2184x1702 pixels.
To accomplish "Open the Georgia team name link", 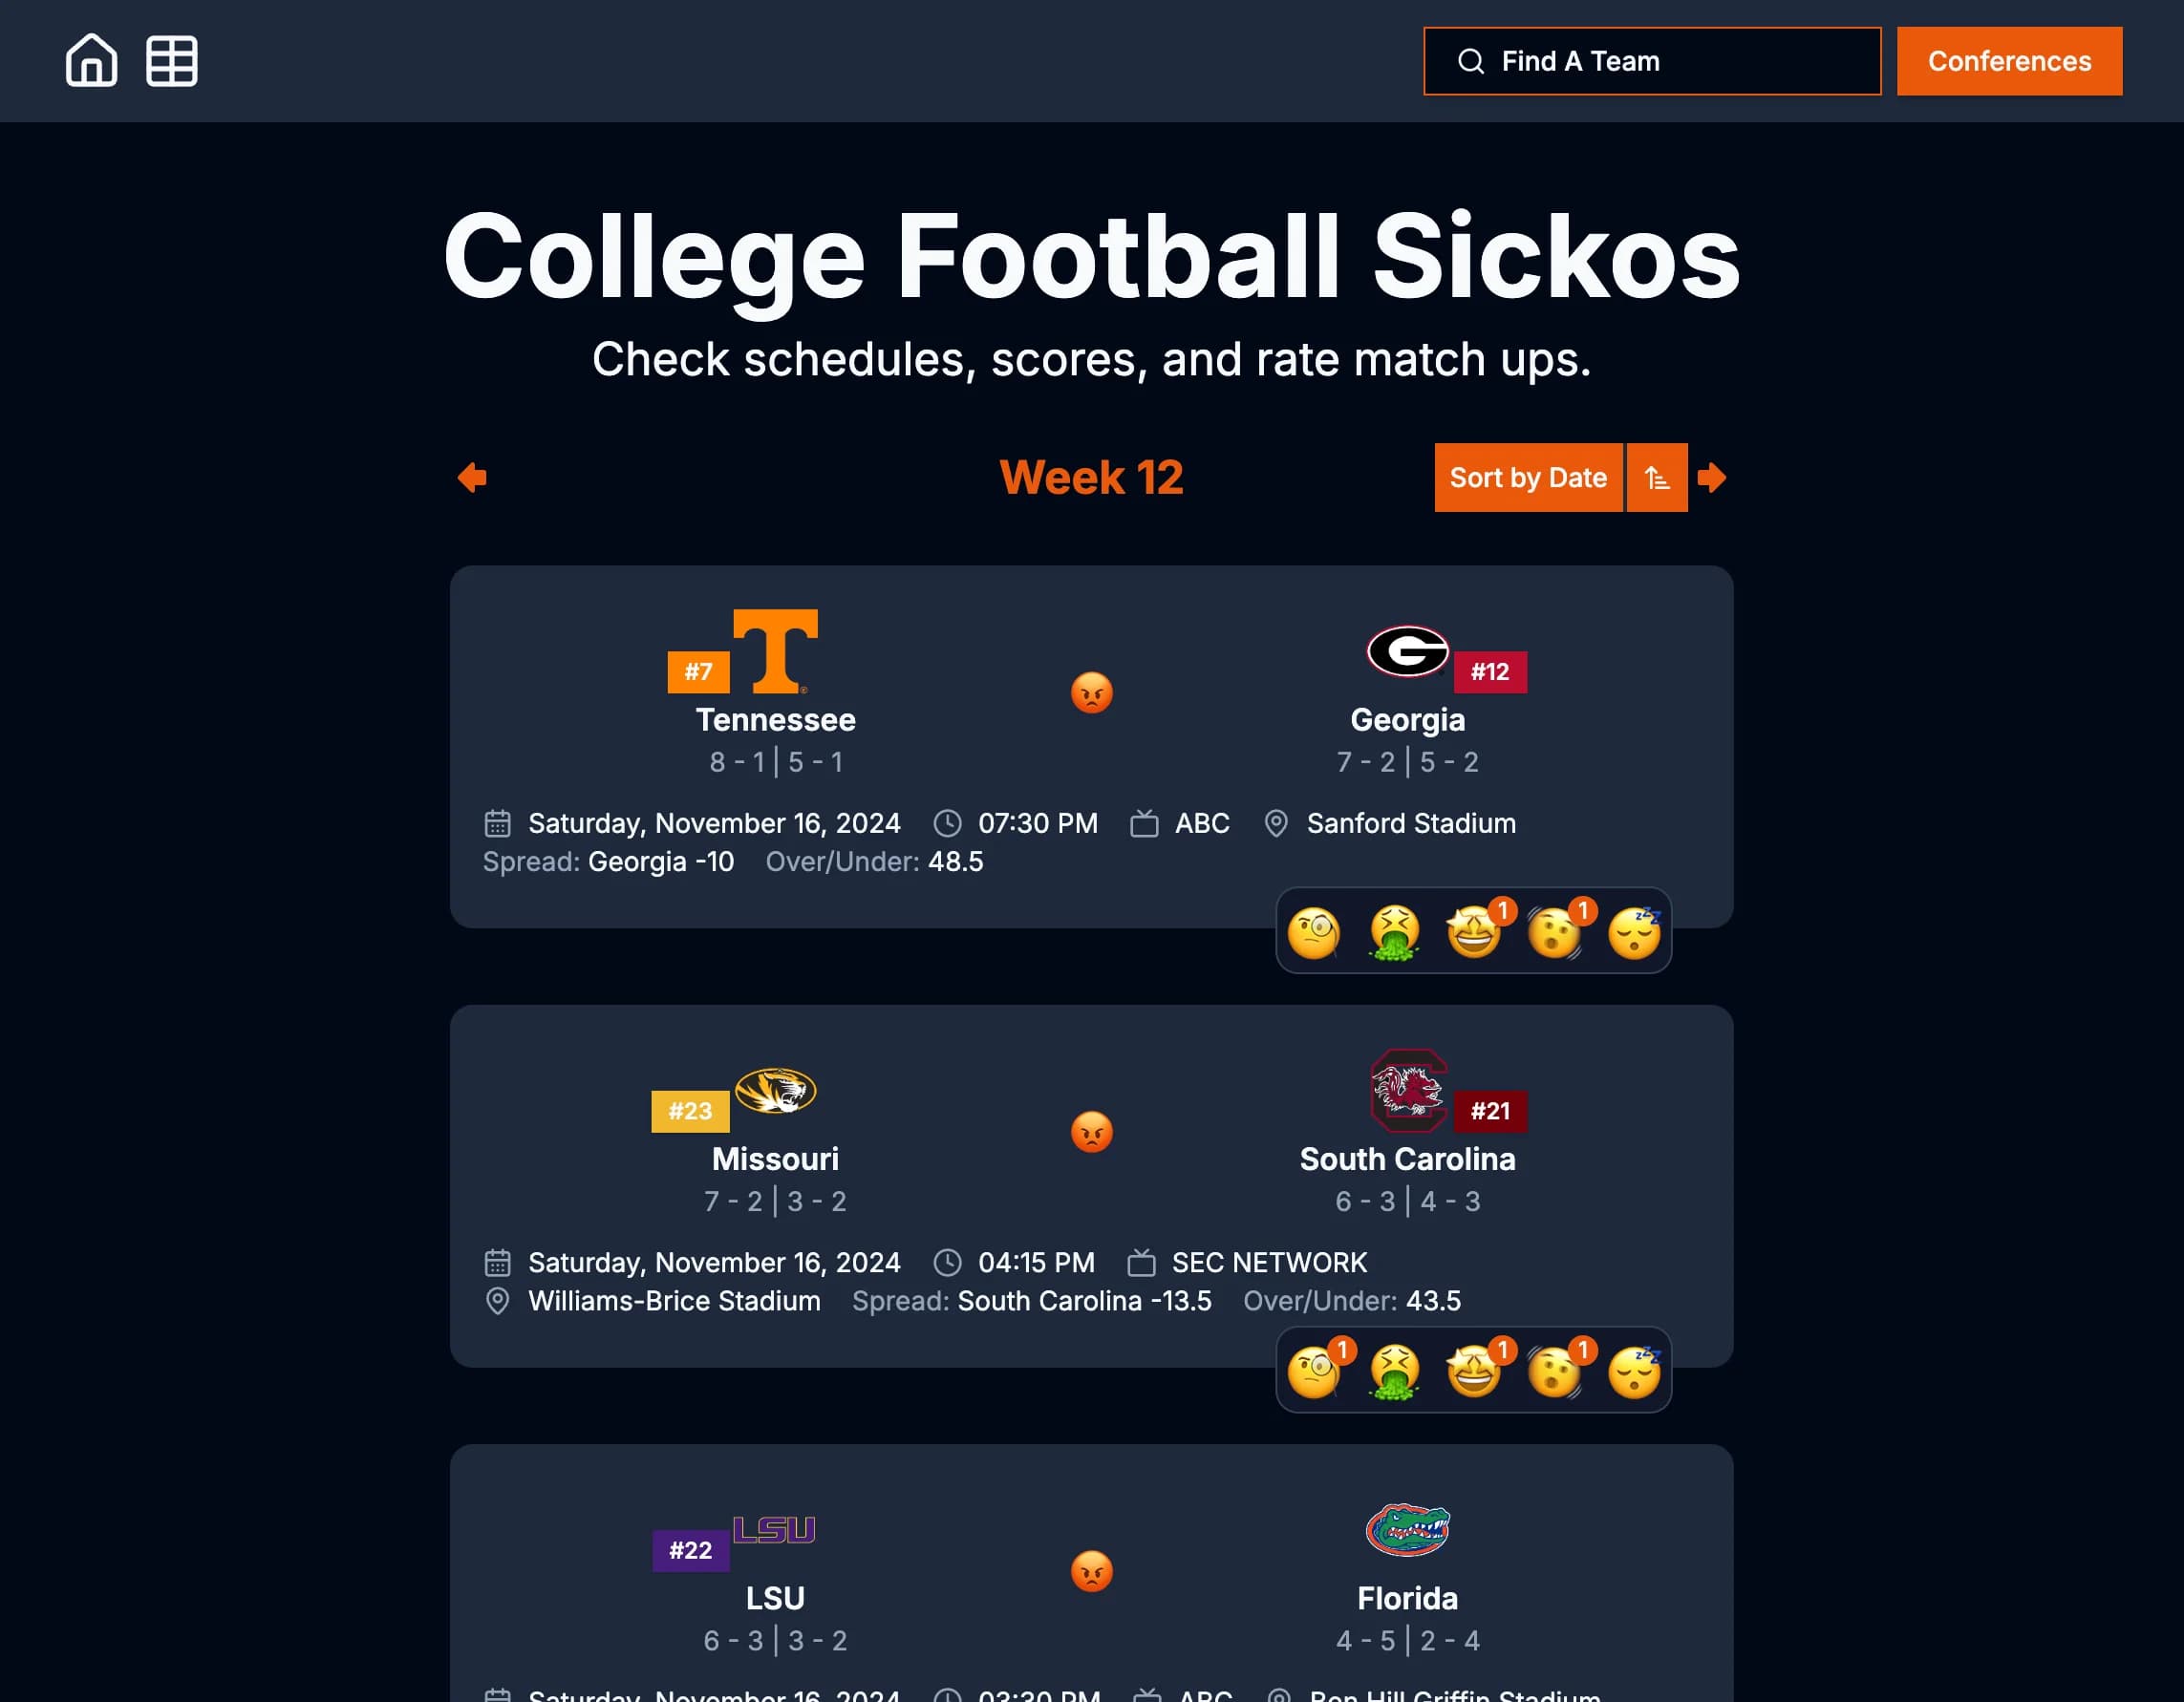I will (x=1407, y=720).
